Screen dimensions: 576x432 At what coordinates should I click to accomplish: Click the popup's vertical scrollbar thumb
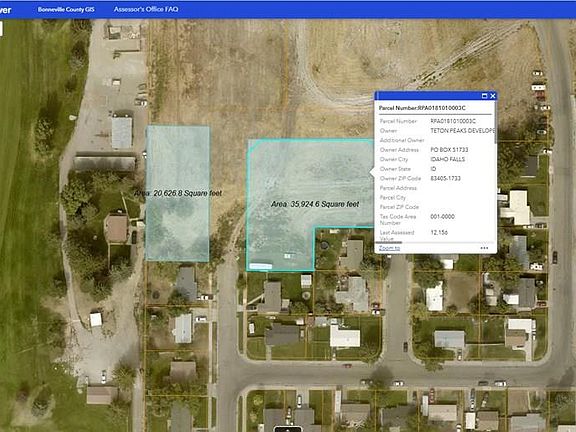tap(496, 122)
